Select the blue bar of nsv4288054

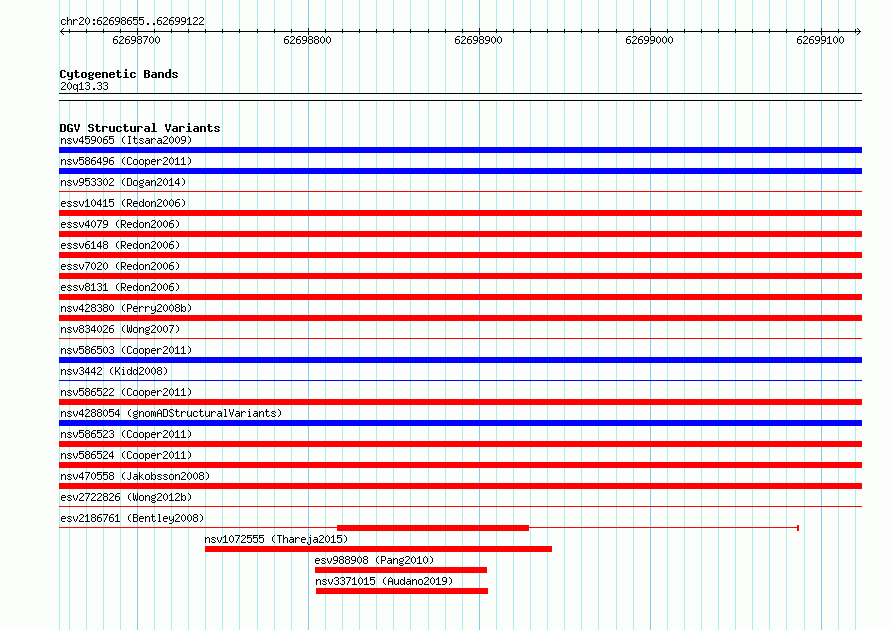coord(460,423)
